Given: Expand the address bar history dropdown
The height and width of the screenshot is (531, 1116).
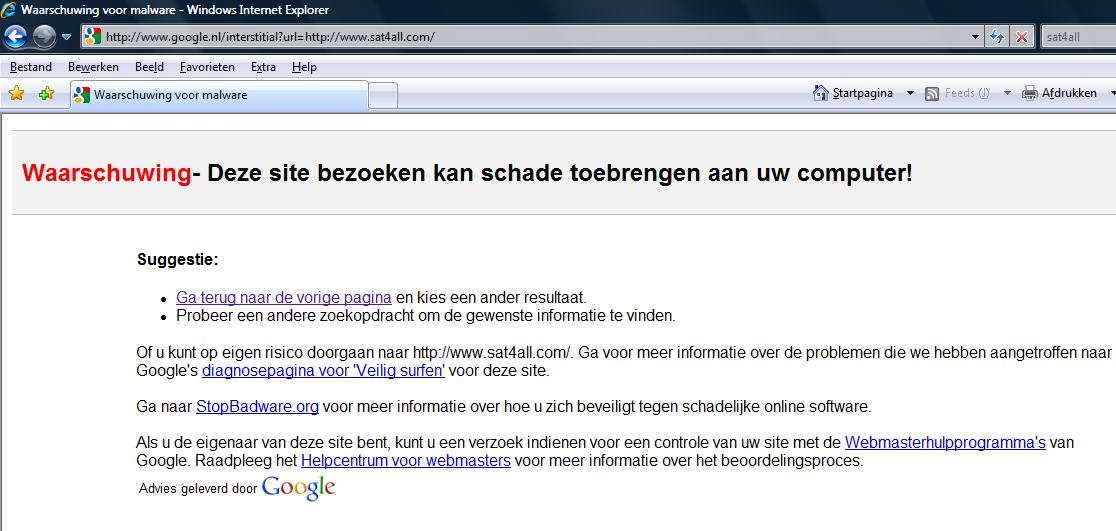Looking at the screenshot, I should [x=975, y=37].
